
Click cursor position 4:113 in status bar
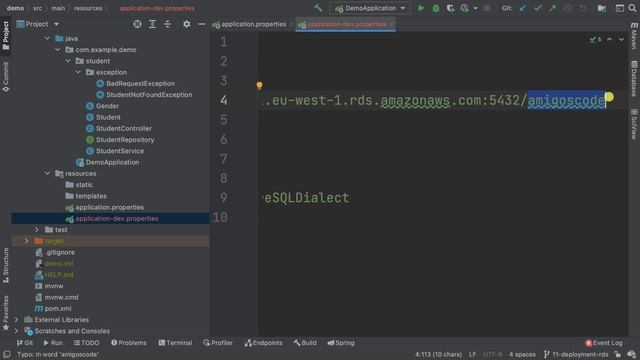[x=438, y=354]
